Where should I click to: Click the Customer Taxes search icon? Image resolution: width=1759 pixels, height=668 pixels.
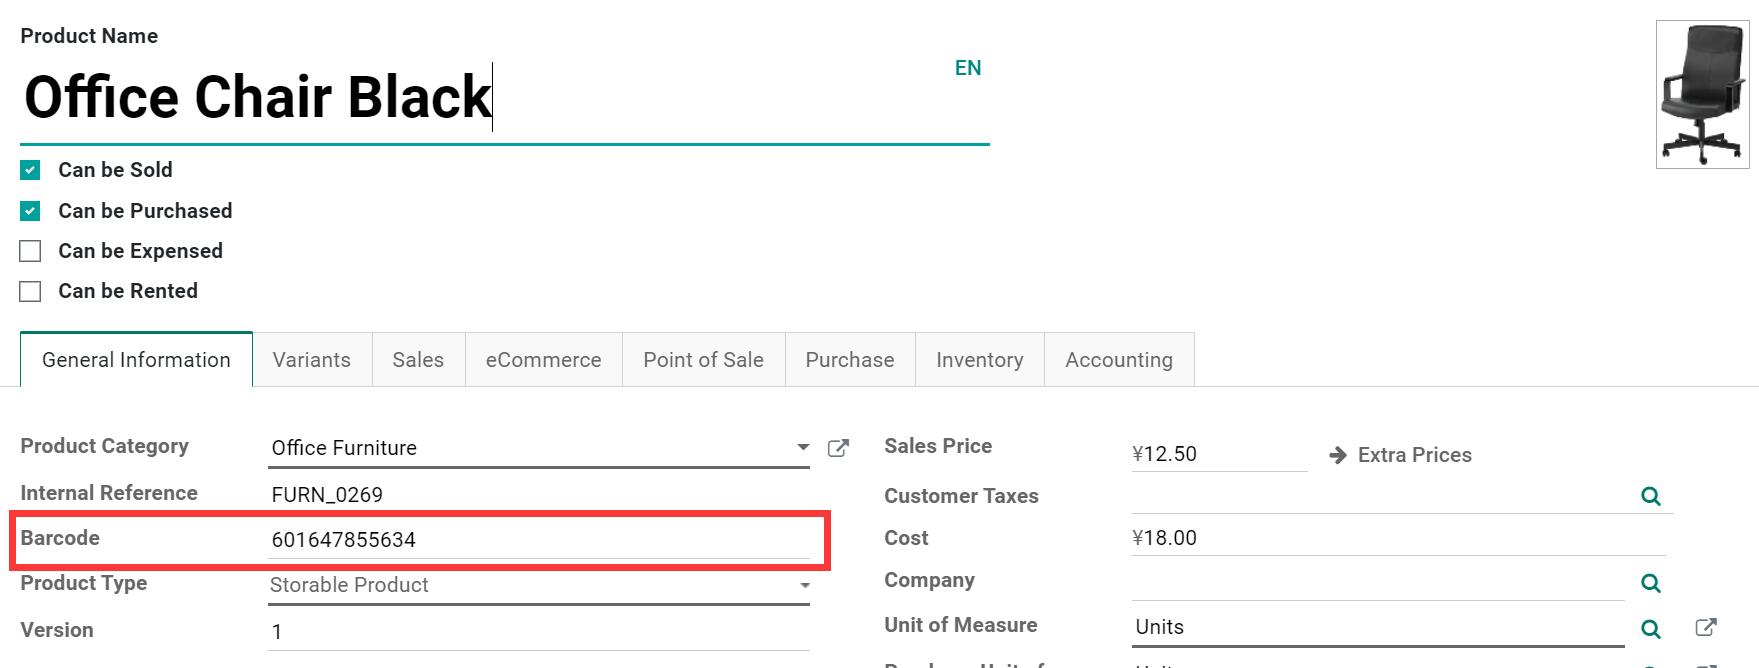click(1650, 496)
